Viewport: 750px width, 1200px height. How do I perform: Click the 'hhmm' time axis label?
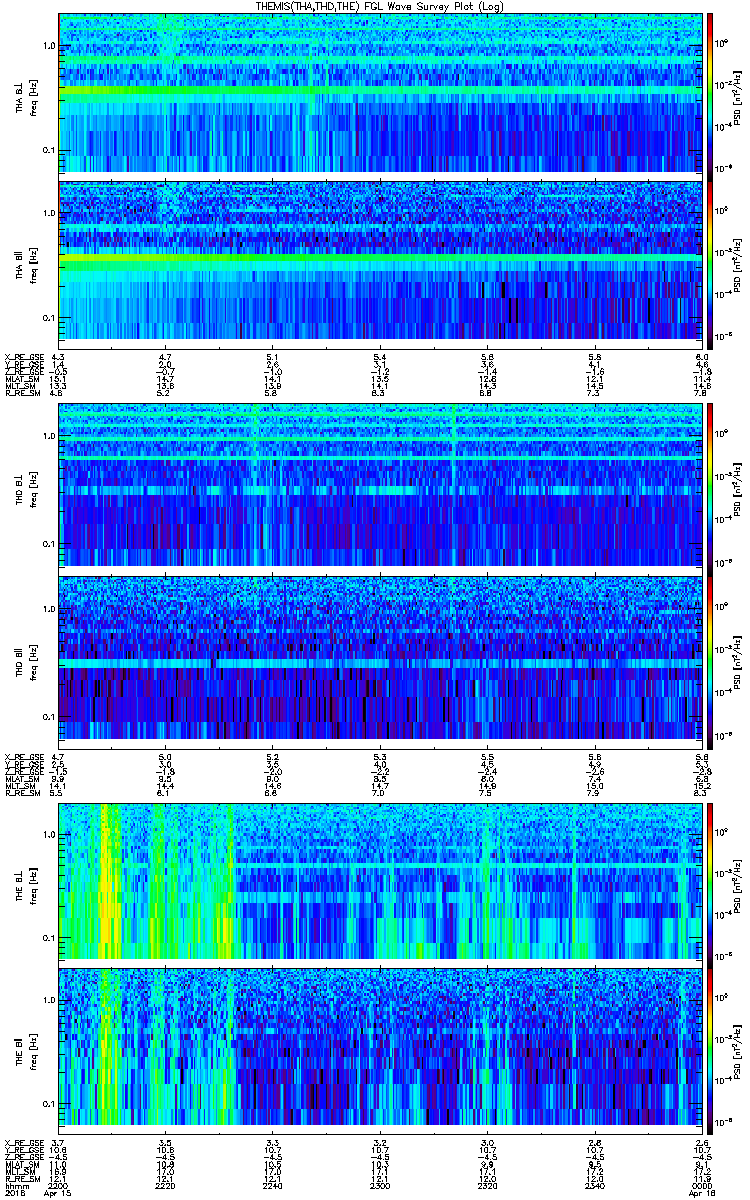[16, 1184]
